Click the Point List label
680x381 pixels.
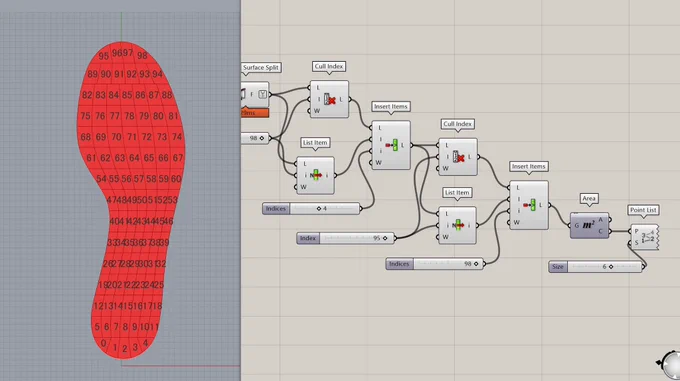643,210
